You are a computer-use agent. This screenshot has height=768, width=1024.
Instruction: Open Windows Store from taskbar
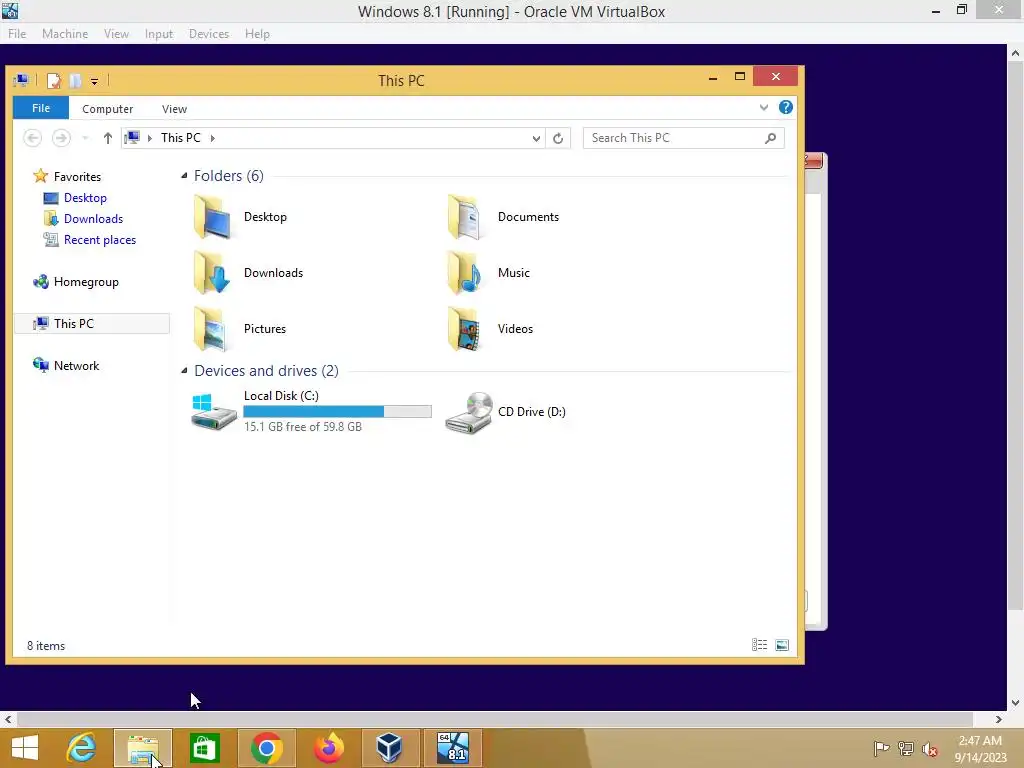pyautogui.click(x=204, y=748)
